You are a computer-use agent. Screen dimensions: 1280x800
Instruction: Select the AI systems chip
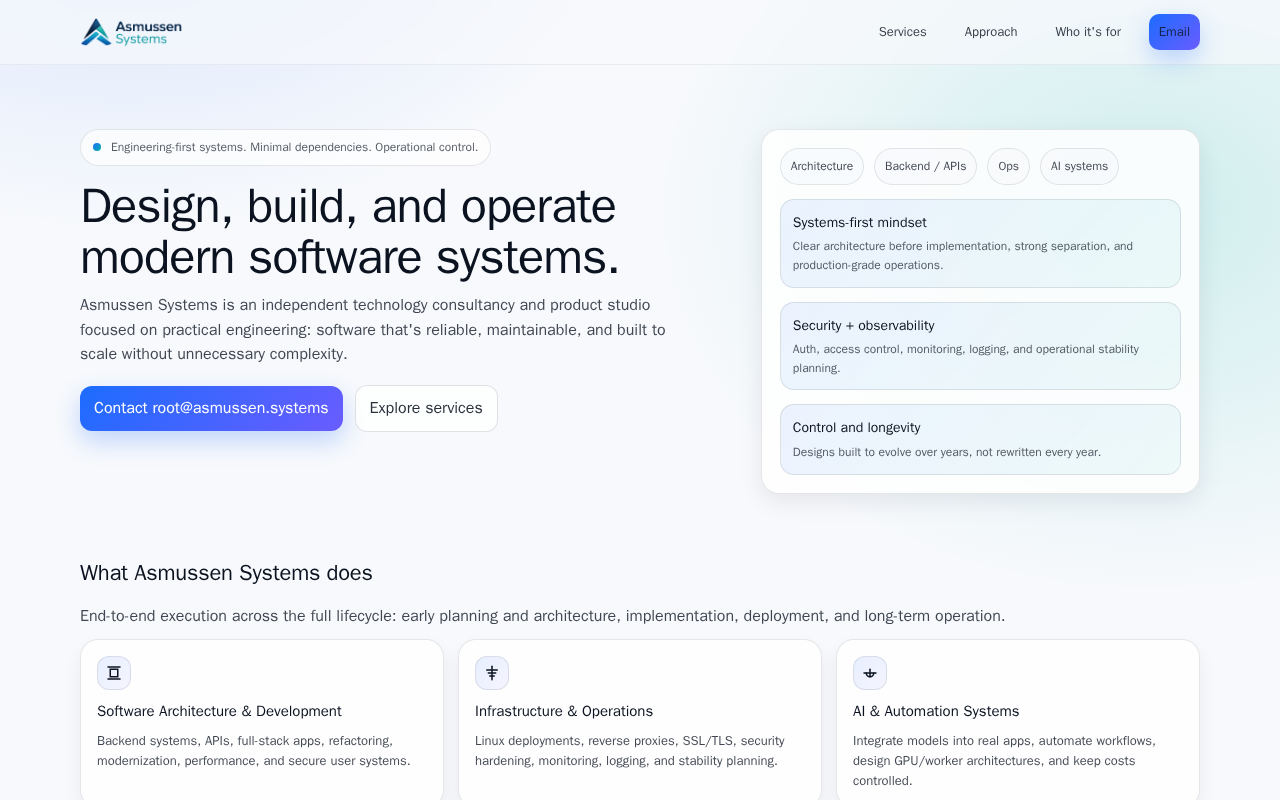[x=1079, y=166]
